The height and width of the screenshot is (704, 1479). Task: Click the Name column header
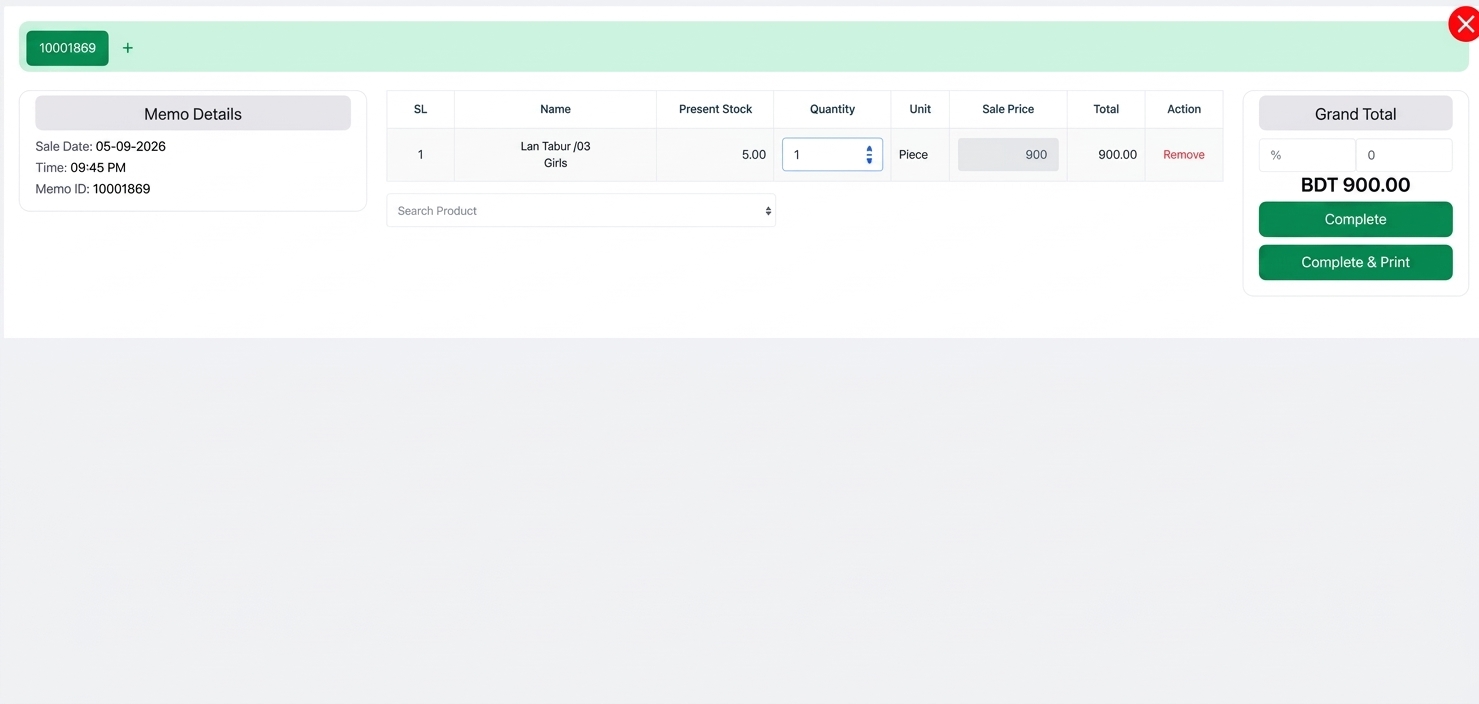555,109
